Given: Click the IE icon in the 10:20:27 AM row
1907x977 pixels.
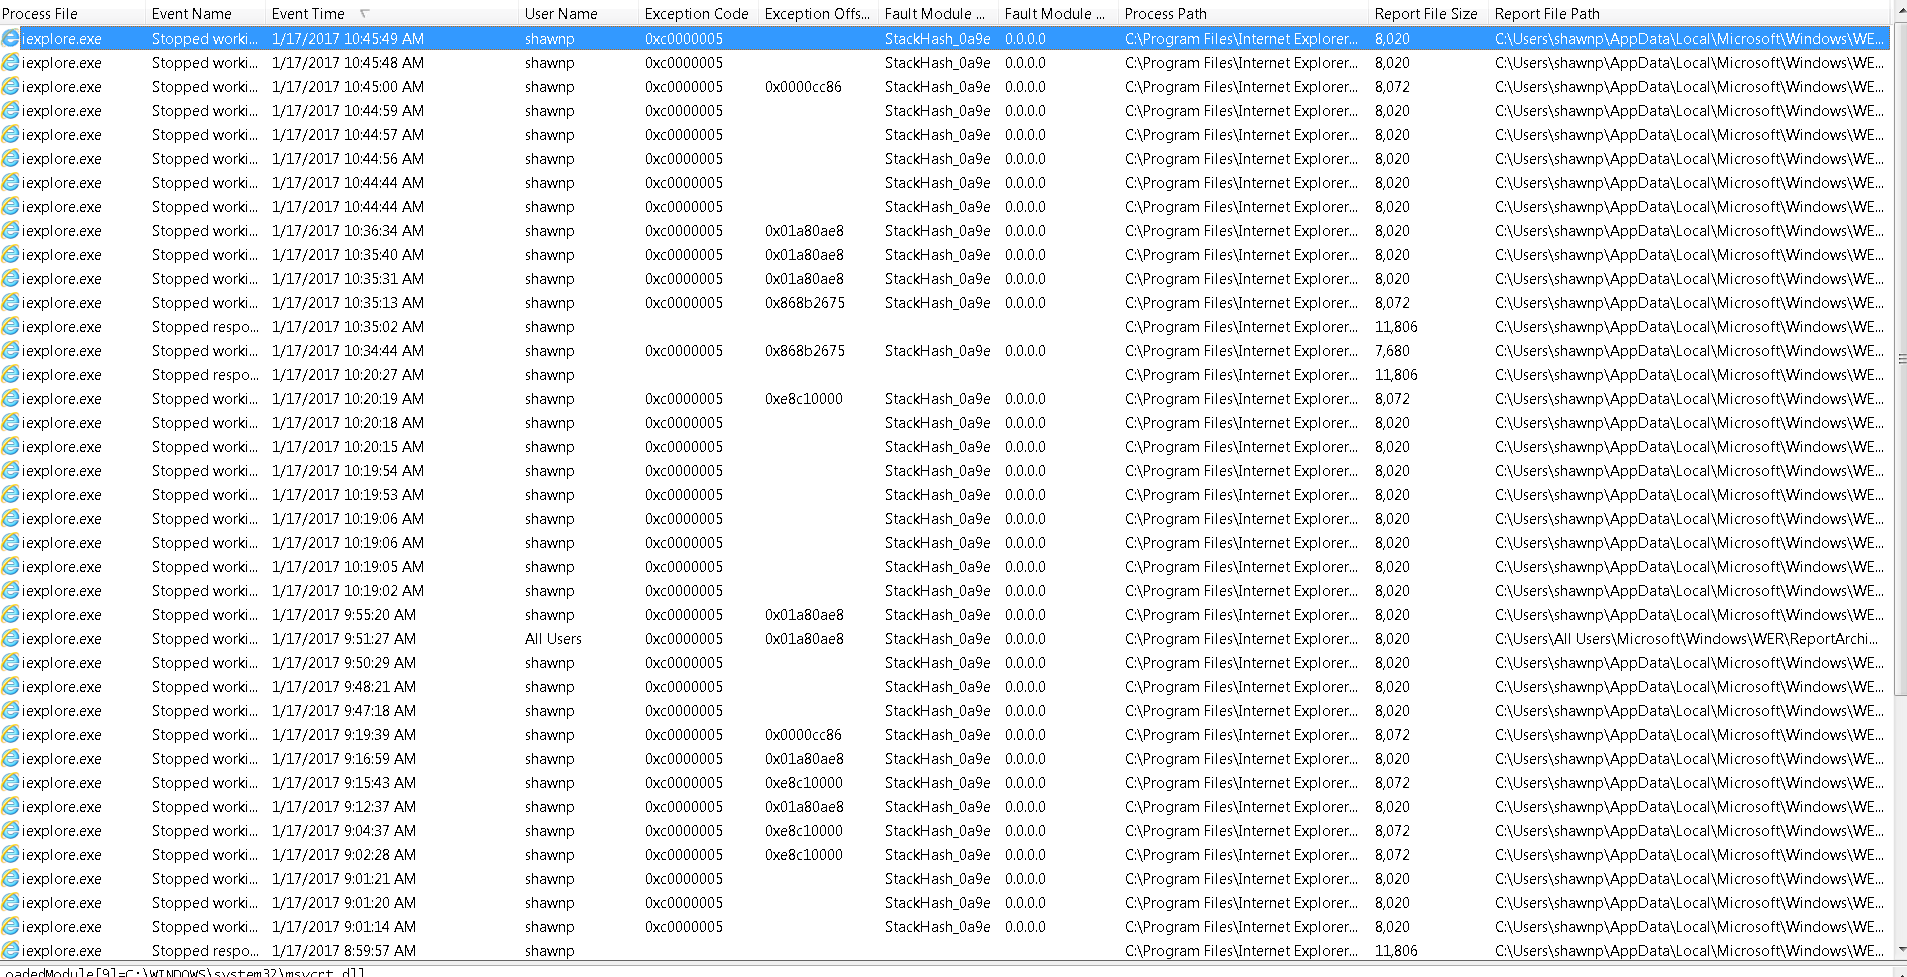Looking at the screenshot, I should [x=10, y=375].
